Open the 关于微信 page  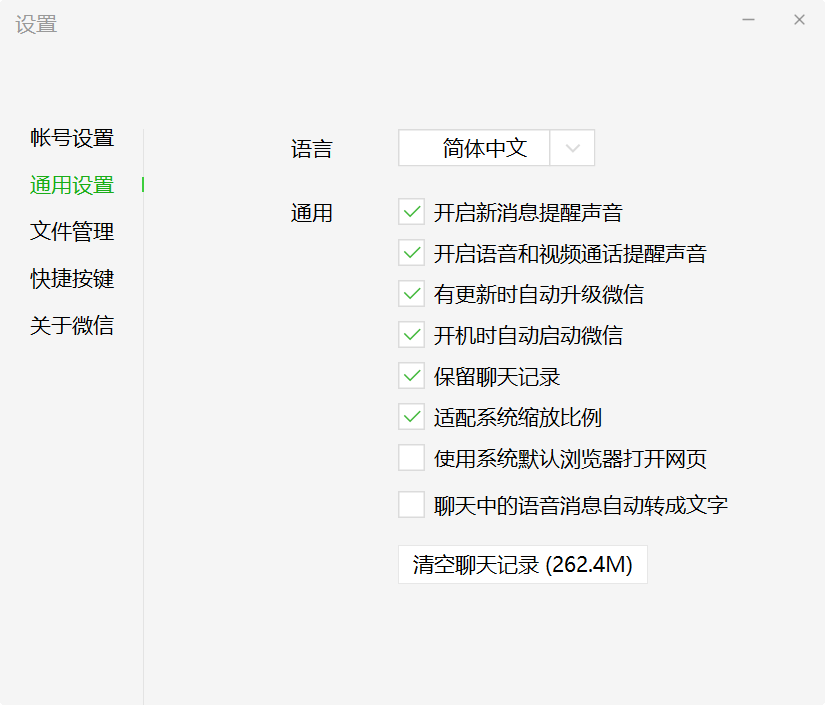(72, 325)
